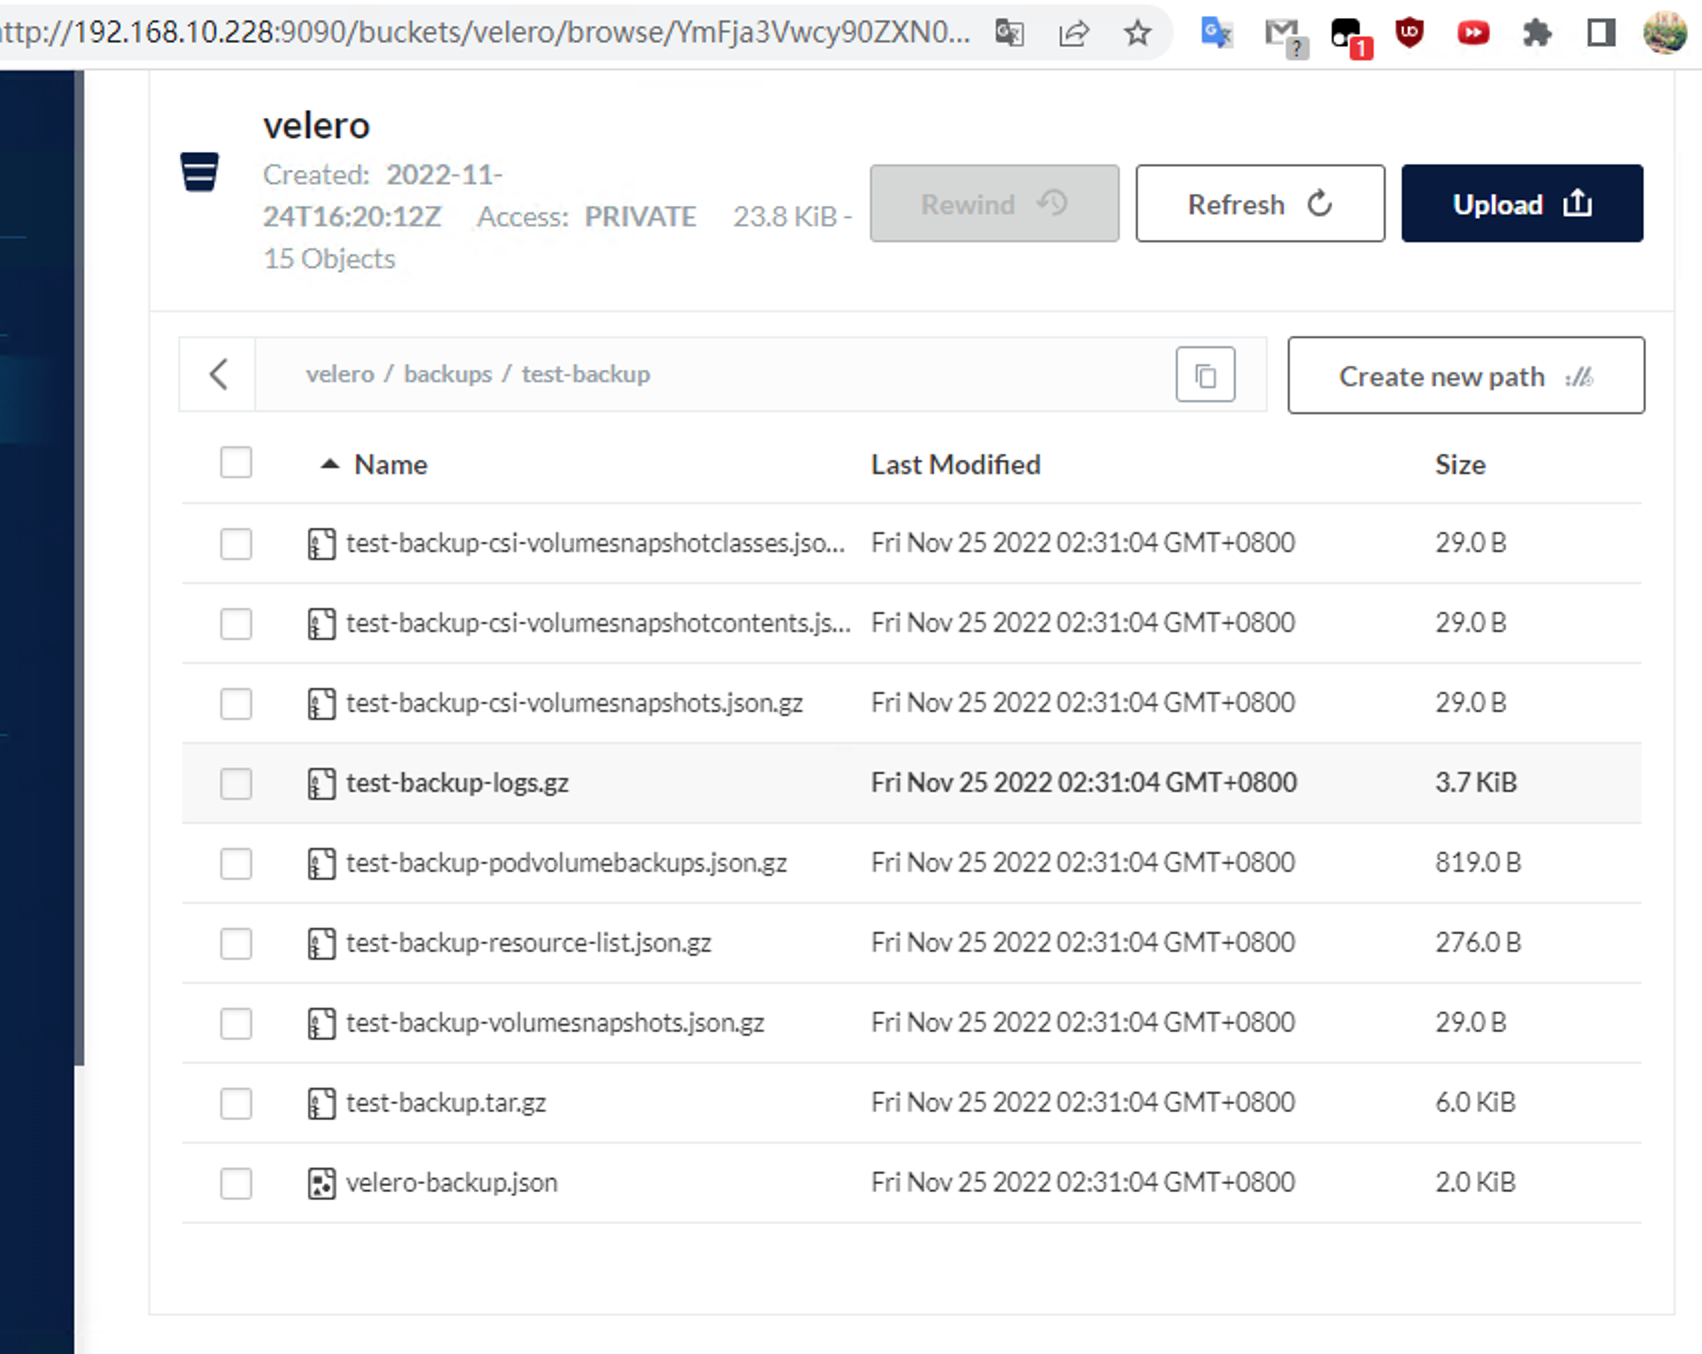
Task: Select checkbox for velero-backup.json row
Action: [236, 1183]
